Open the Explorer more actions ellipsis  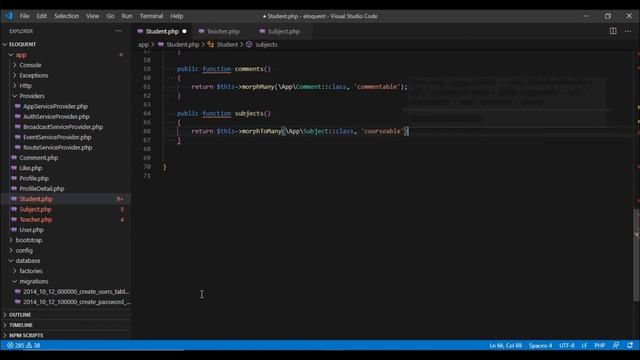point(119,31)
